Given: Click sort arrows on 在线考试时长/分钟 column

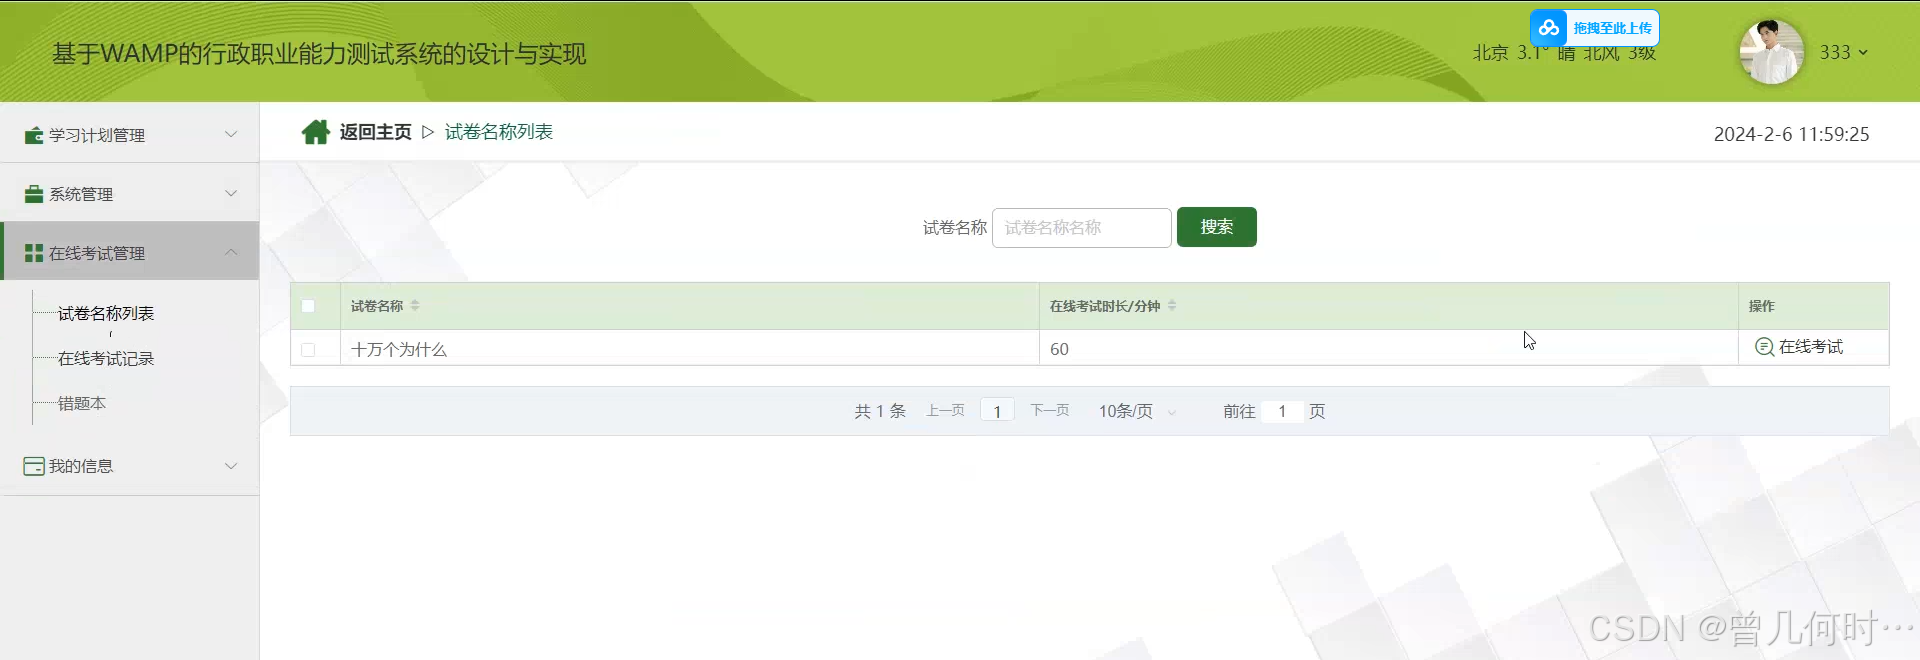Looking at the screenshot, I should 1172,306.
